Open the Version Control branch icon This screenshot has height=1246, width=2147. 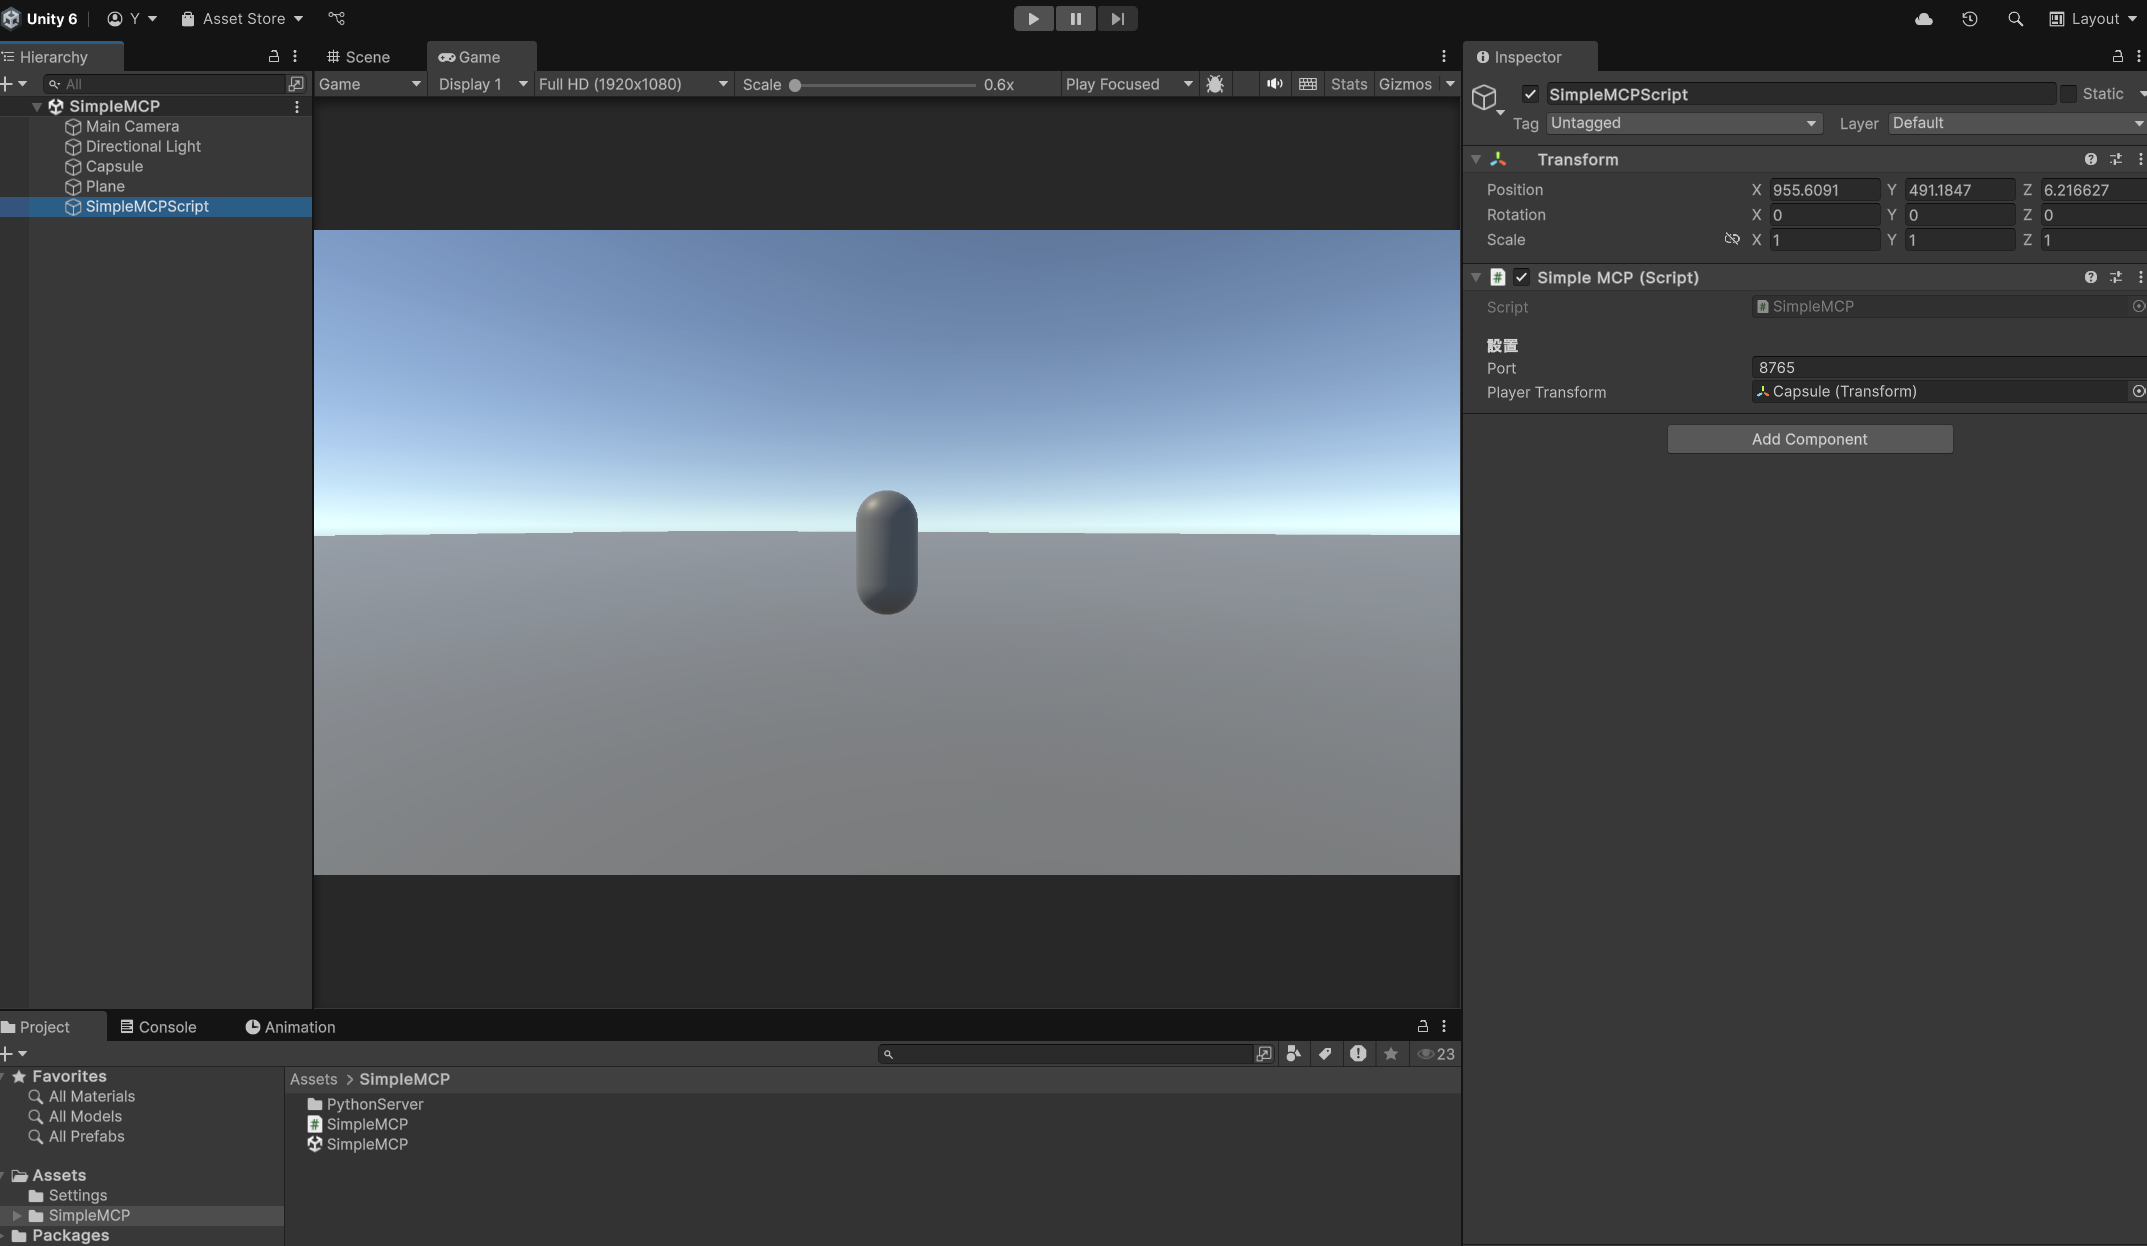[337, 19]
